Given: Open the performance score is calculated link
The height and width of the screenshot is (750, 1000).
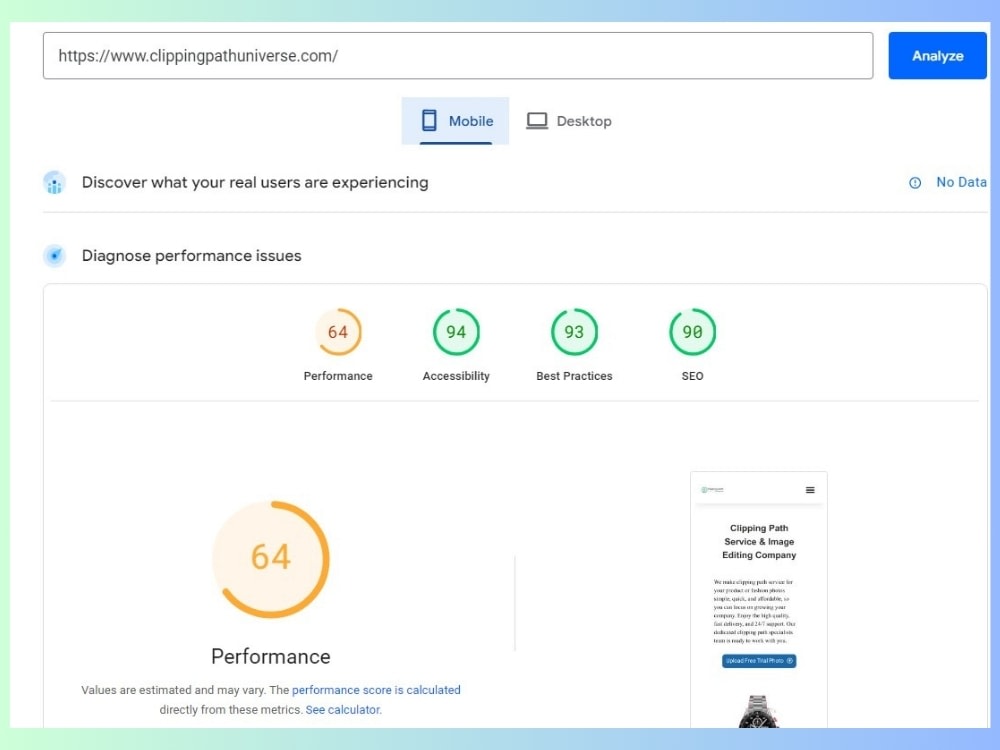Looking at the screenshot, I should click(376, 690).
